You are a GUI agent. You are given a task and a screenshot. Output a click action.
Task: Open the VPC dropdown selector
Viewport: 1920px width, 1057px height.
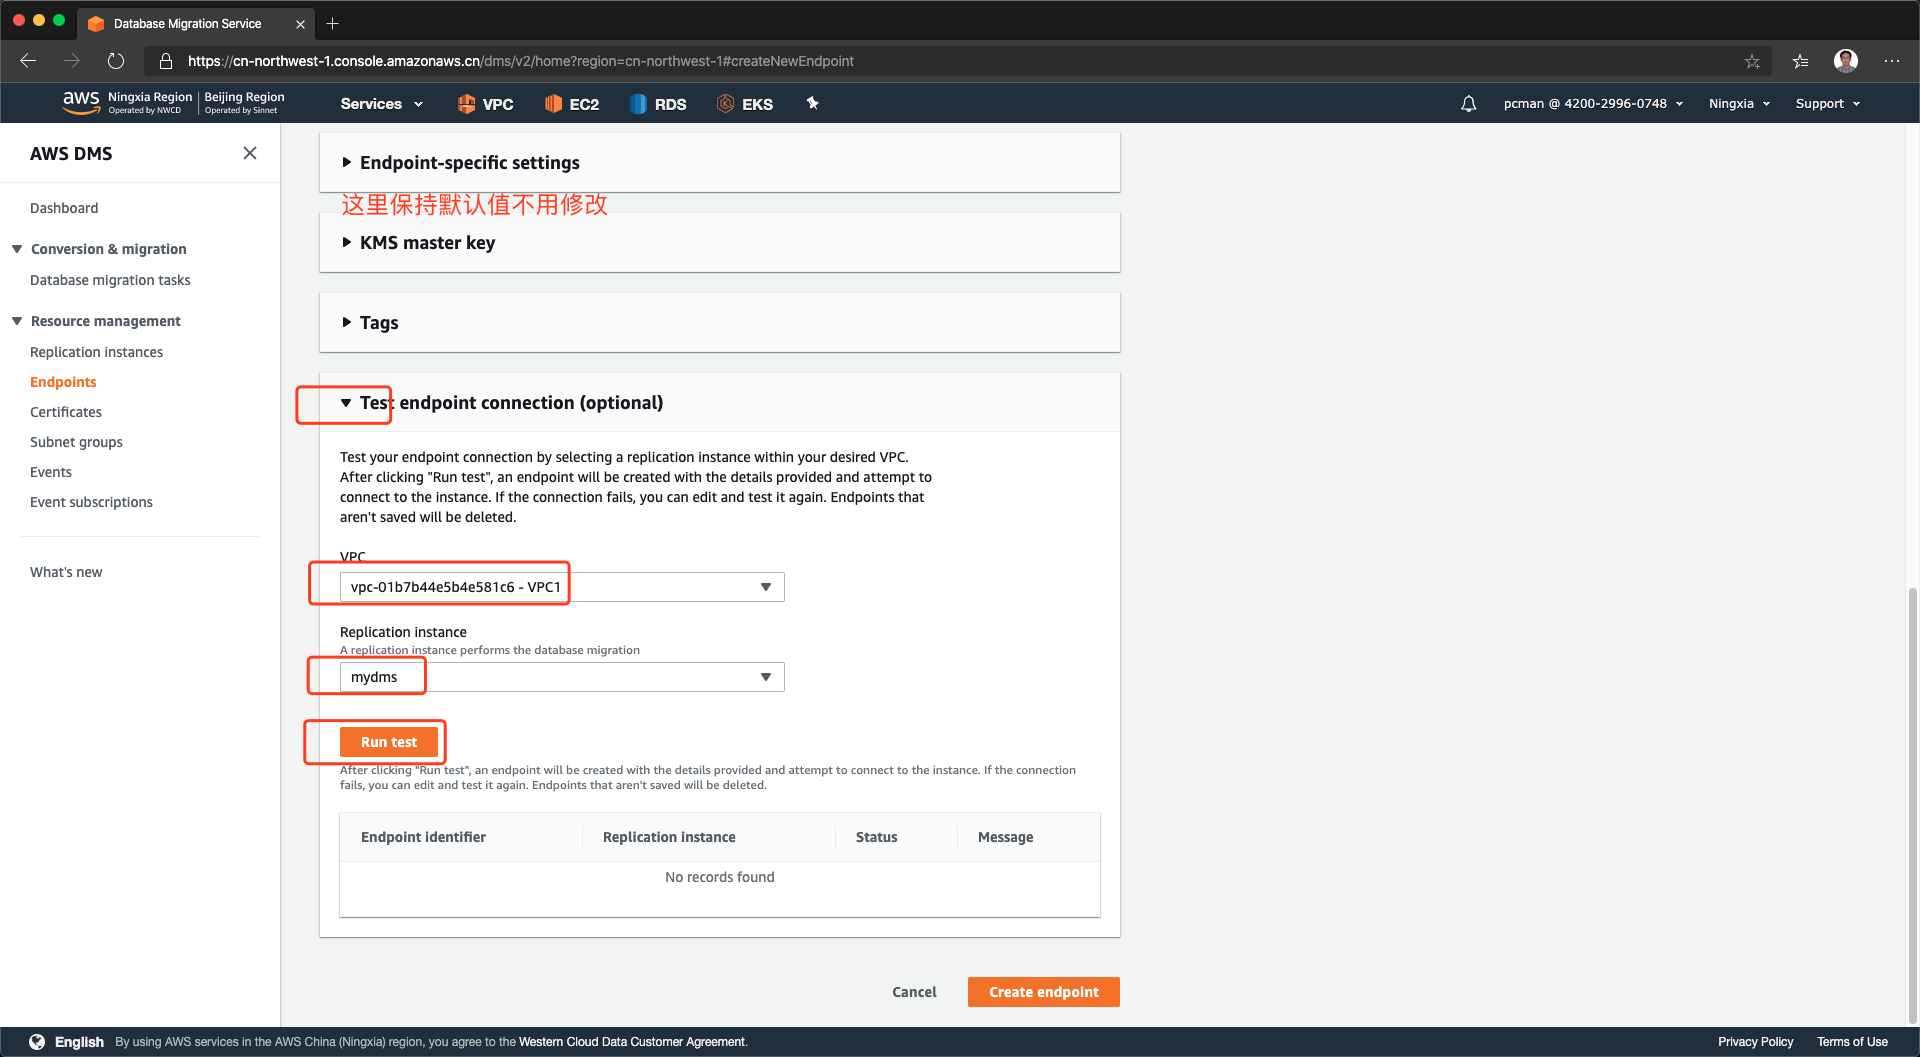pos(562,587)
